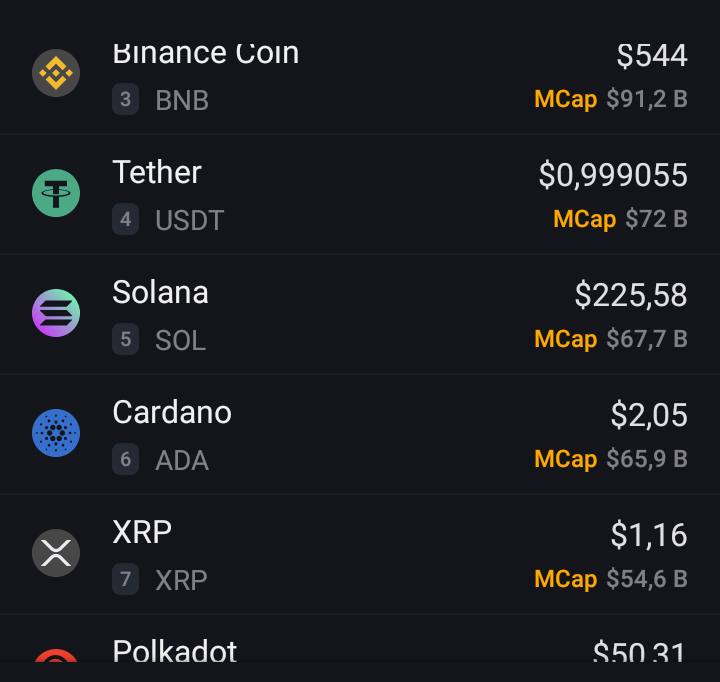The image size is (720, 682).
Task: Select the rank 7 badge beside XRP ticker
Action: (x=125, y=579)
